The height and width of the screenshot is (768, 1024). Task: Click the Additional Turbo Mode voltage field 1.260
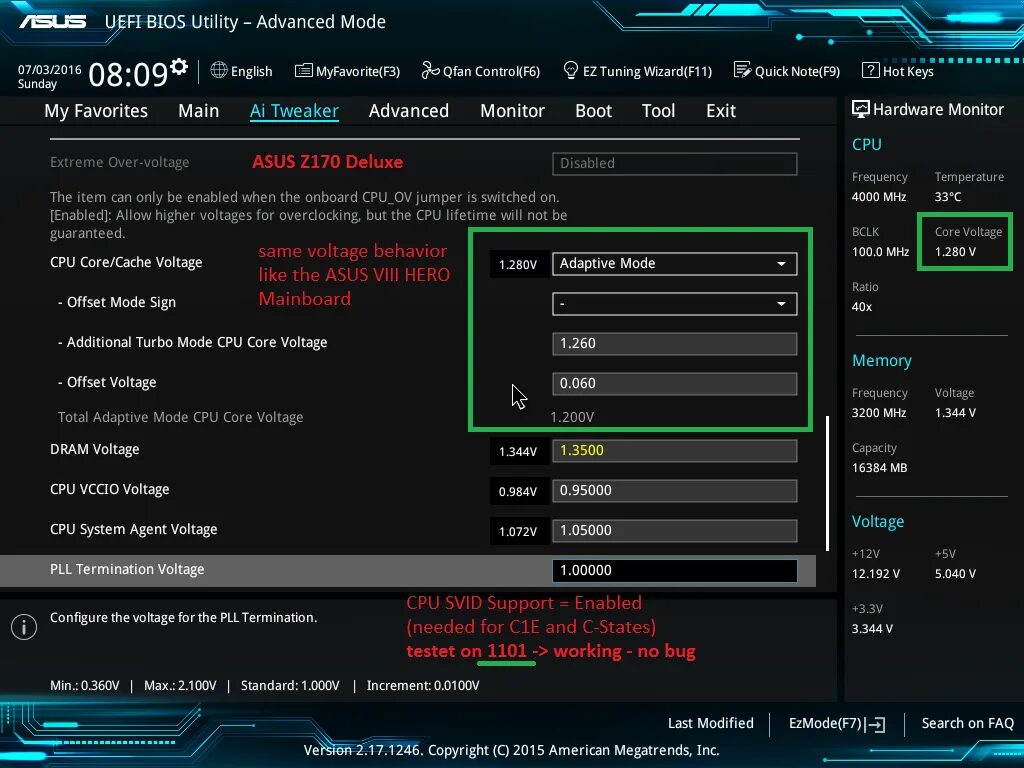point(675,344)
